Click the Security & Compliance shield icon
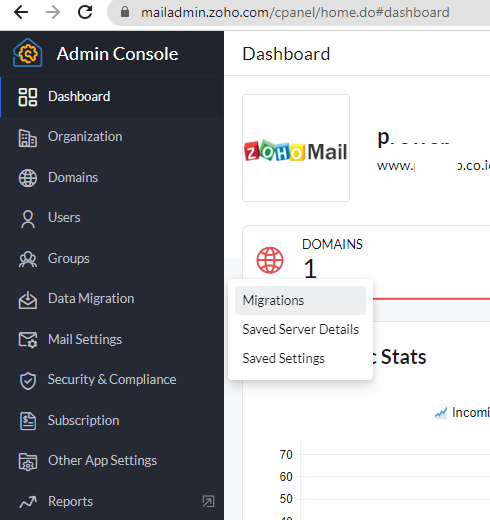 coord(28,380)
